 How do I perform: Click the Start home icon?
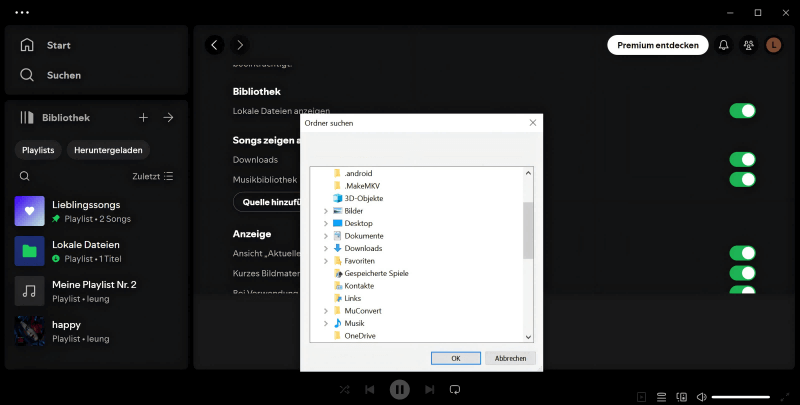(x=27, y=45)
